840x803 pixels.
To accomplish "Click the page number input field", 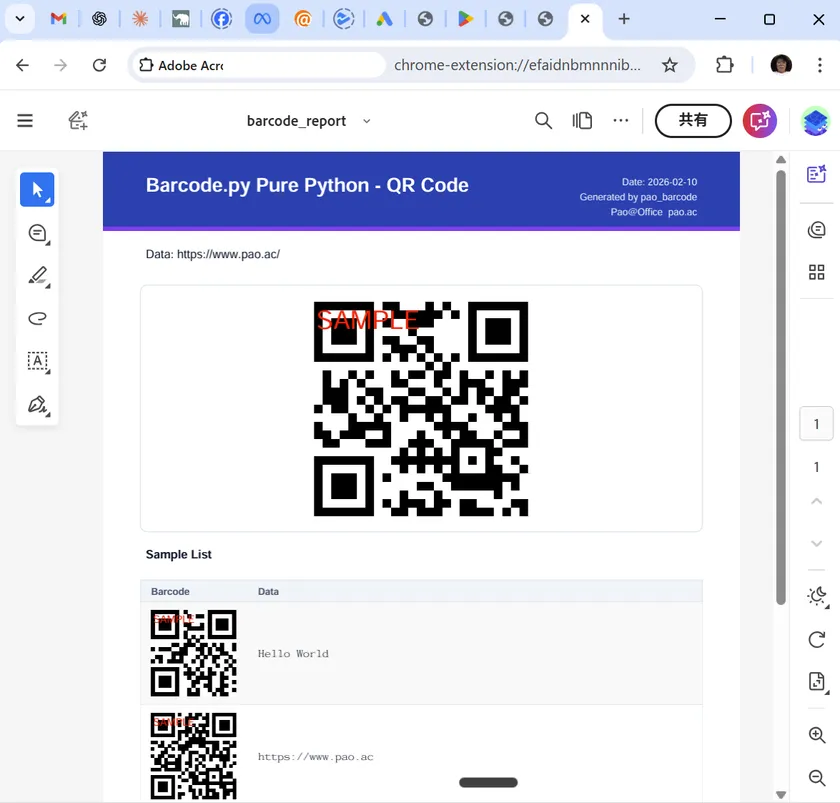I will pyautogui.click(x=816, y=423).
